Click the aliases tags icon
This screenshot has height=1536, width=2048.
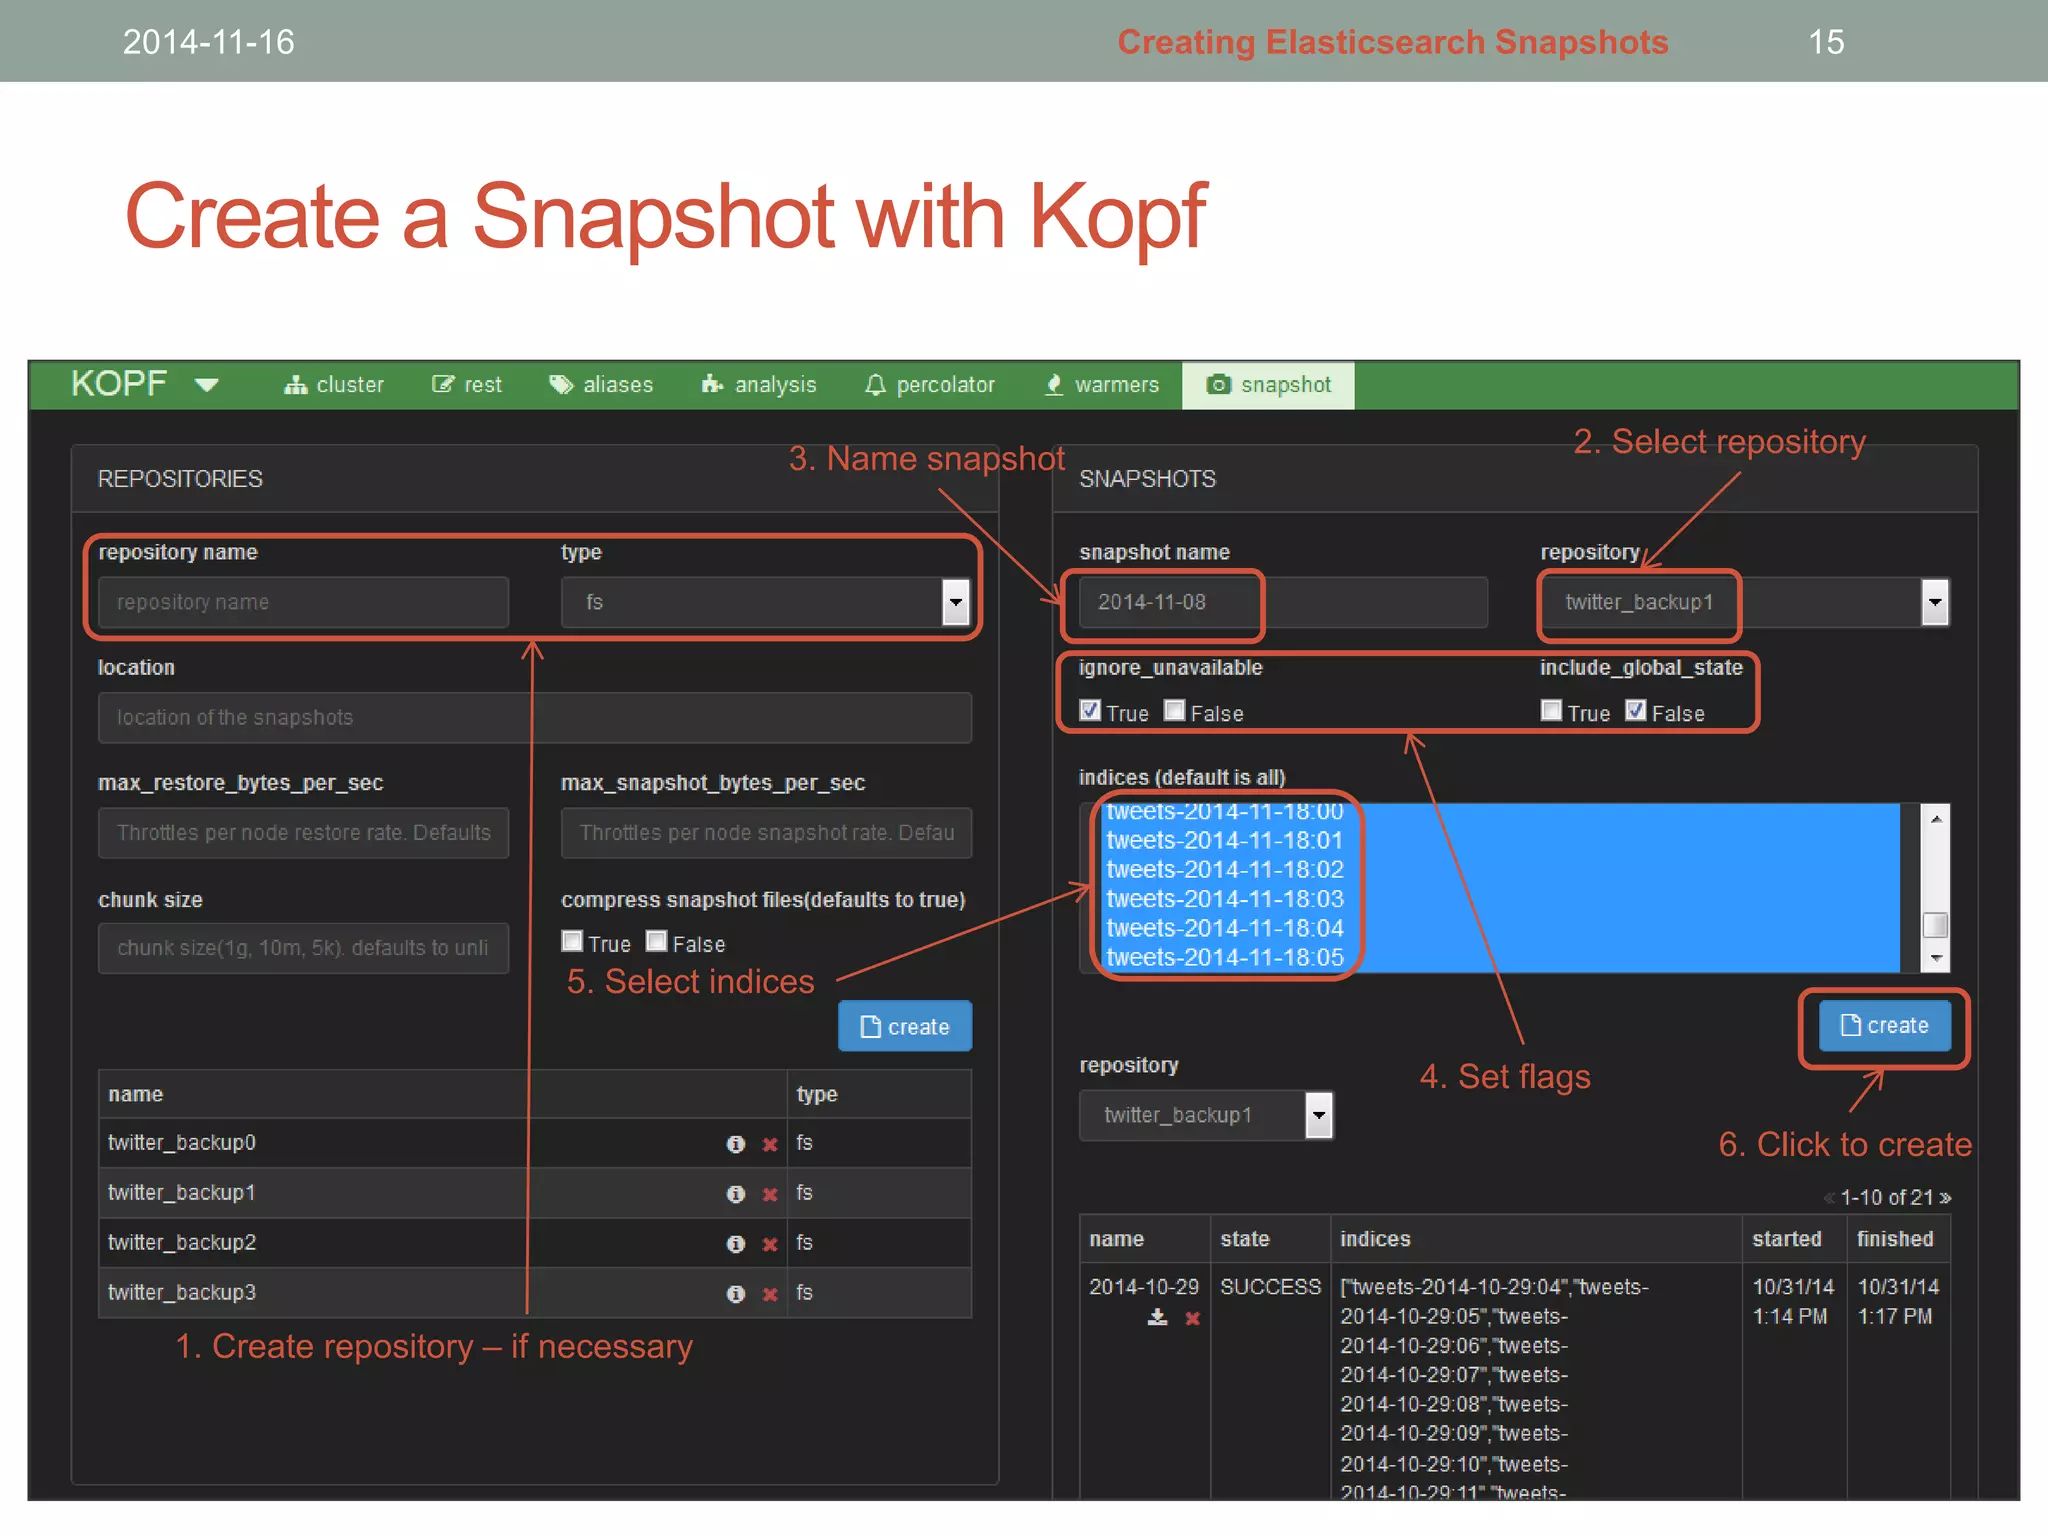tap(561, 385)
